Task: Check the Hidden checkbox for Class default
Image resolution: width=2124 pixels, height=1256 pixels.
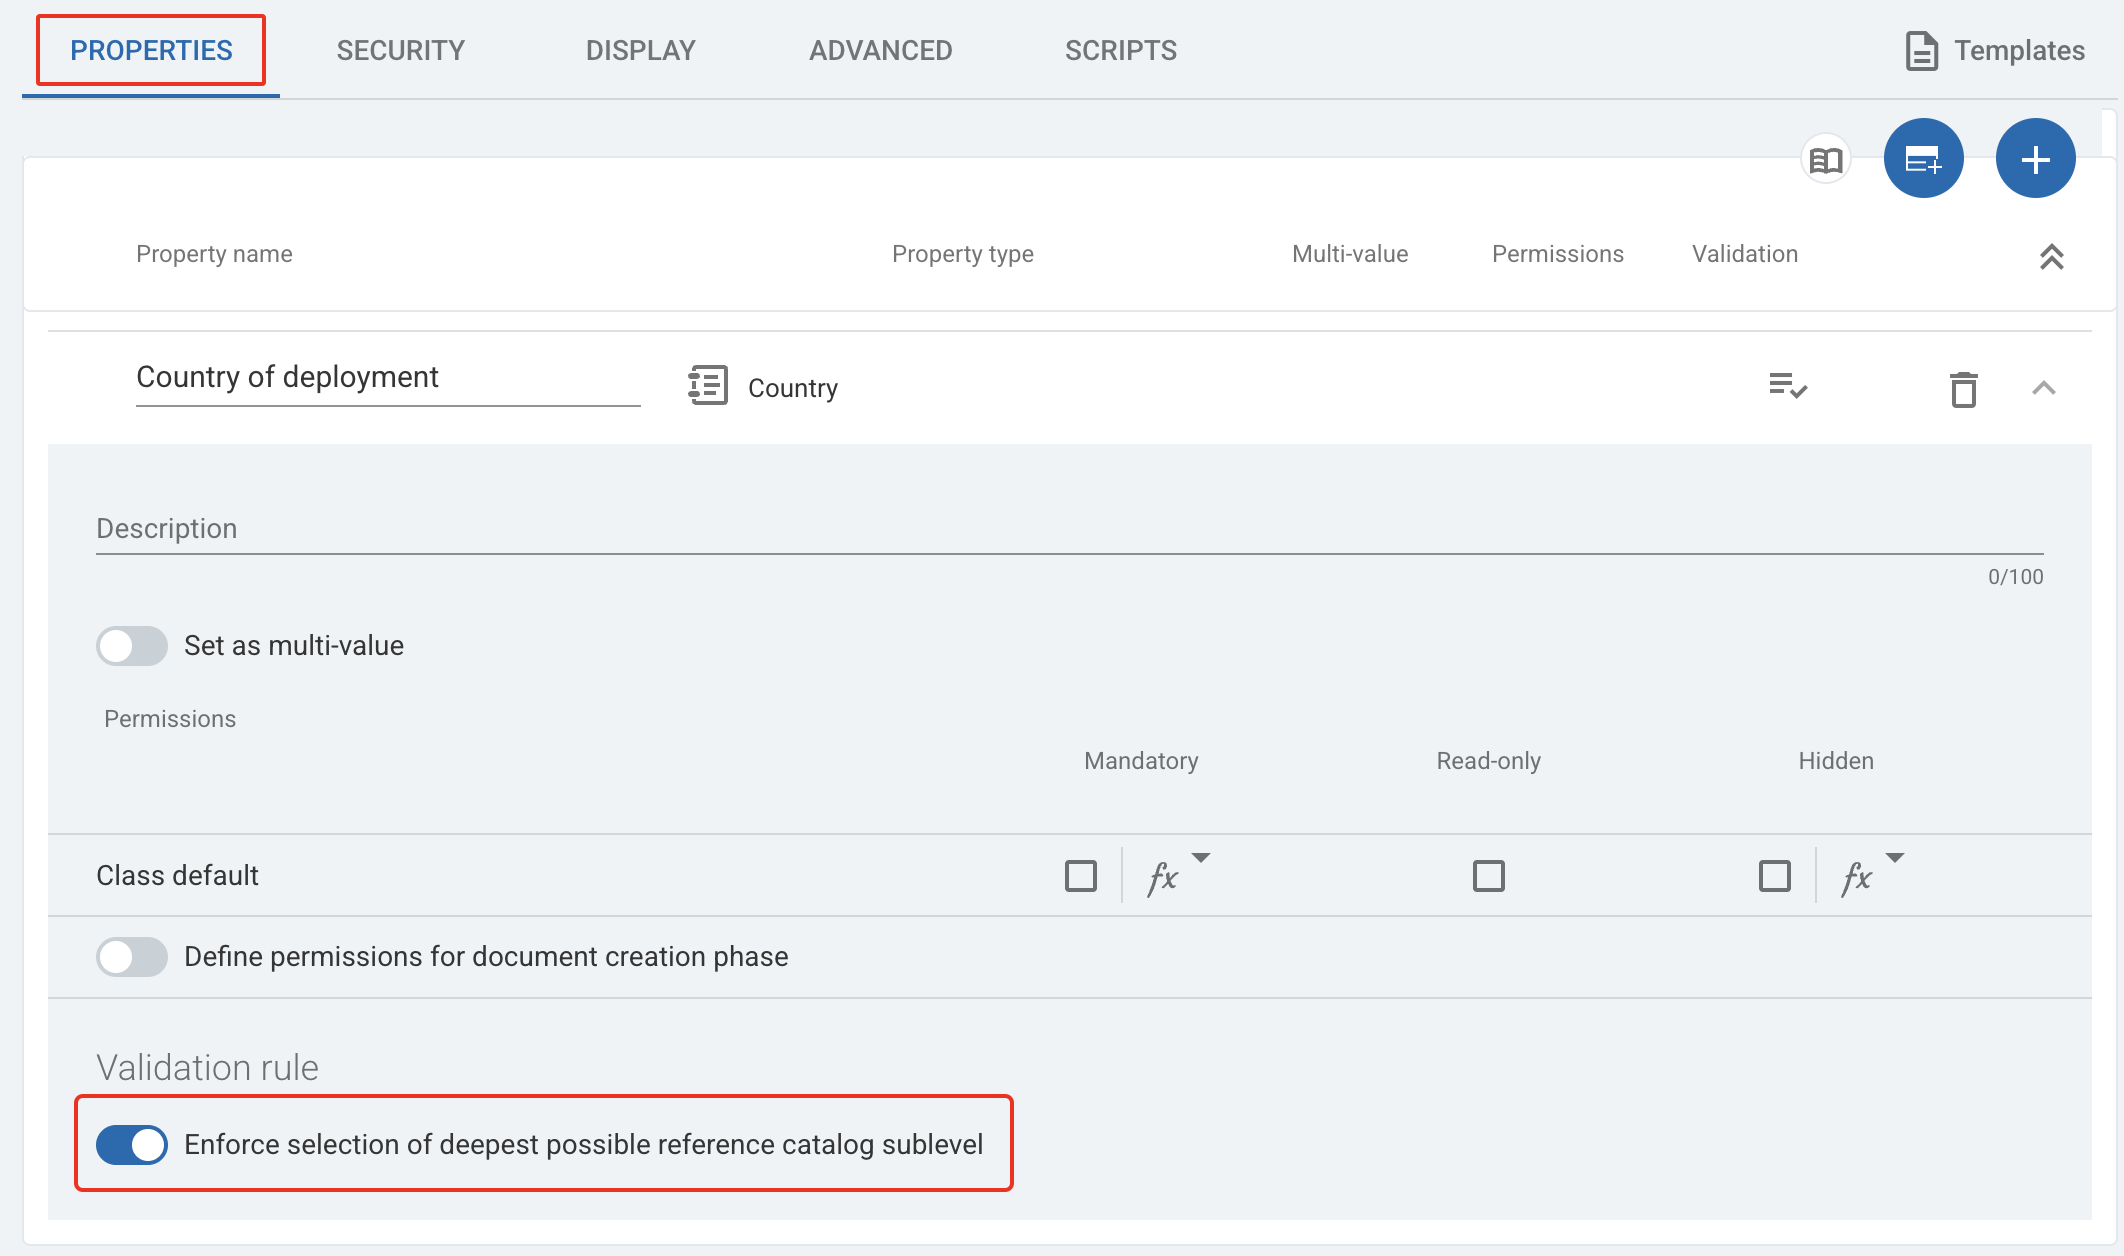Action: tap(1775, 876)
